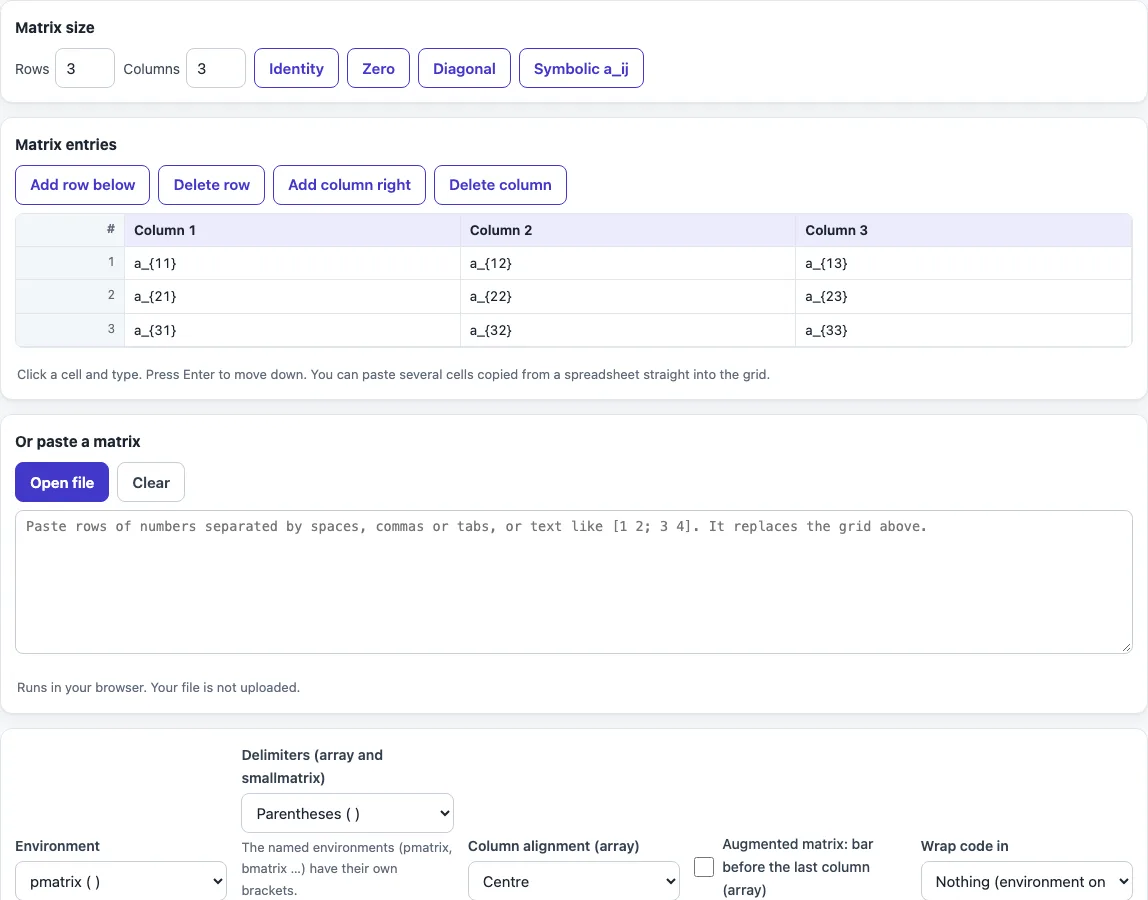Click the Delete row button
1148x900 pixels.
pyautogui.click(x=212, y=185)
